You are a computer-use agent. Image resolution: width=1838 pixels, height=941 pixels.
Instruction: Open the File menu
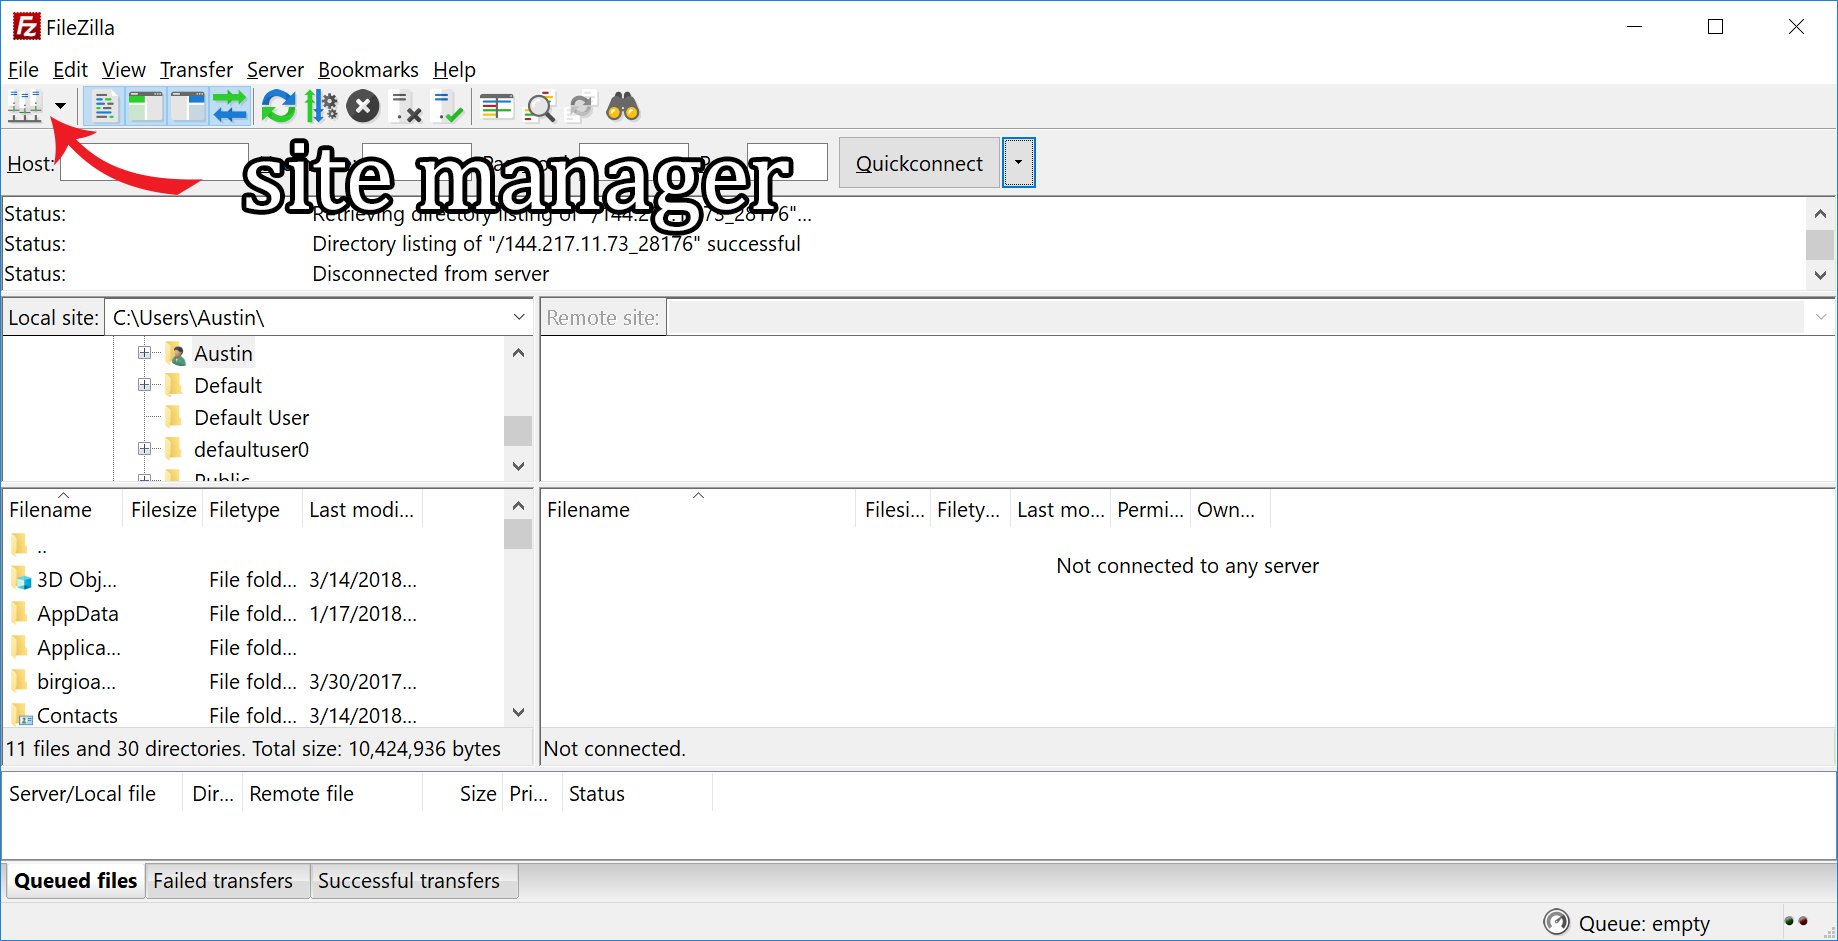coord(23,70)
